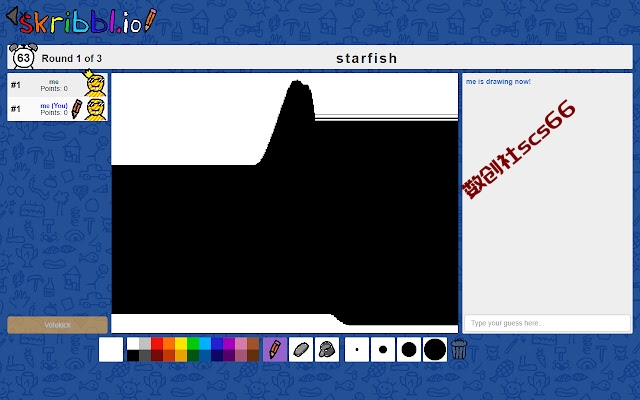Select the eraser tool
This screenshot has height=400, width=640.
[x=301, y=349]
